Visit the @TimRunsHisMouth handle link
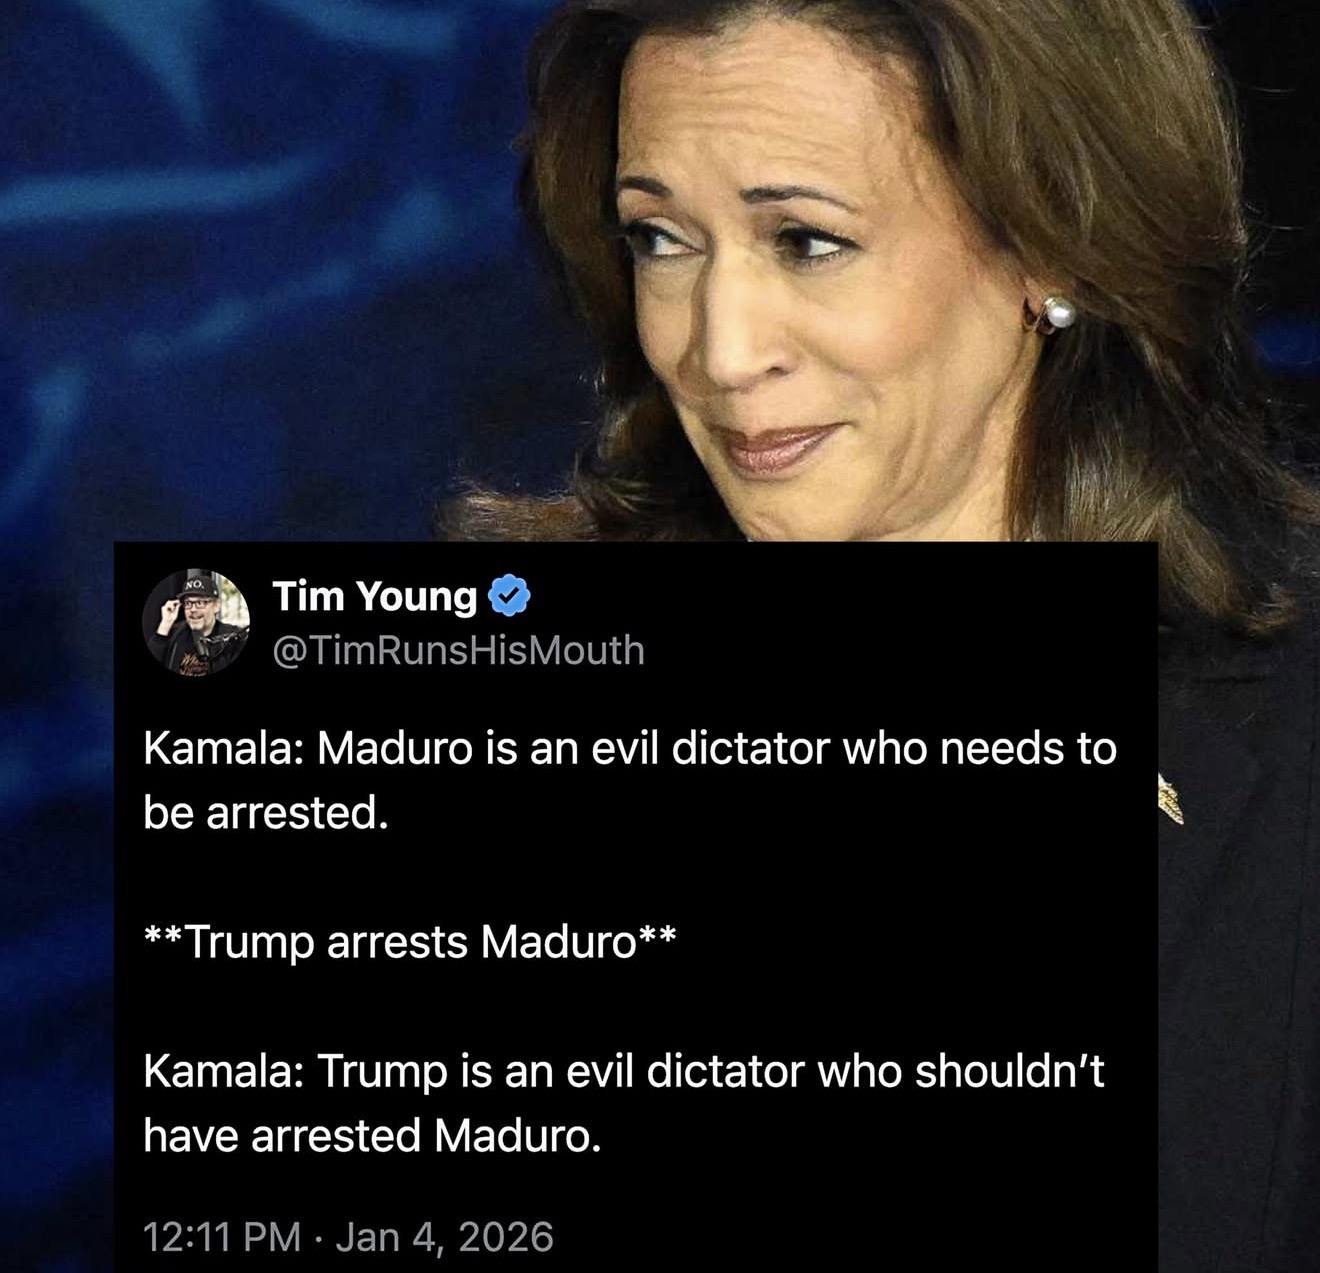This screenshot has width=1320, height=1273. pos(459,651)
